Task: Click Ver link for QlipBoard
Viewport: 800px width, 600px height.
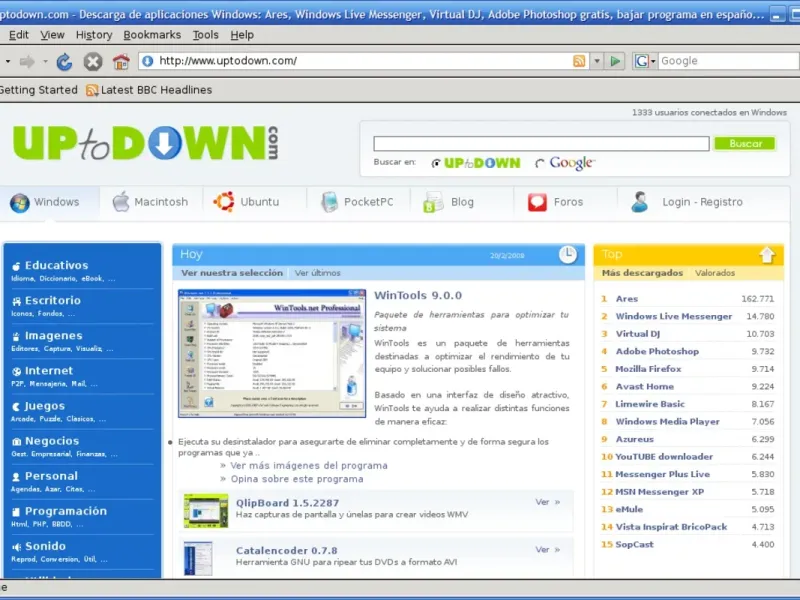Action: 547,502
